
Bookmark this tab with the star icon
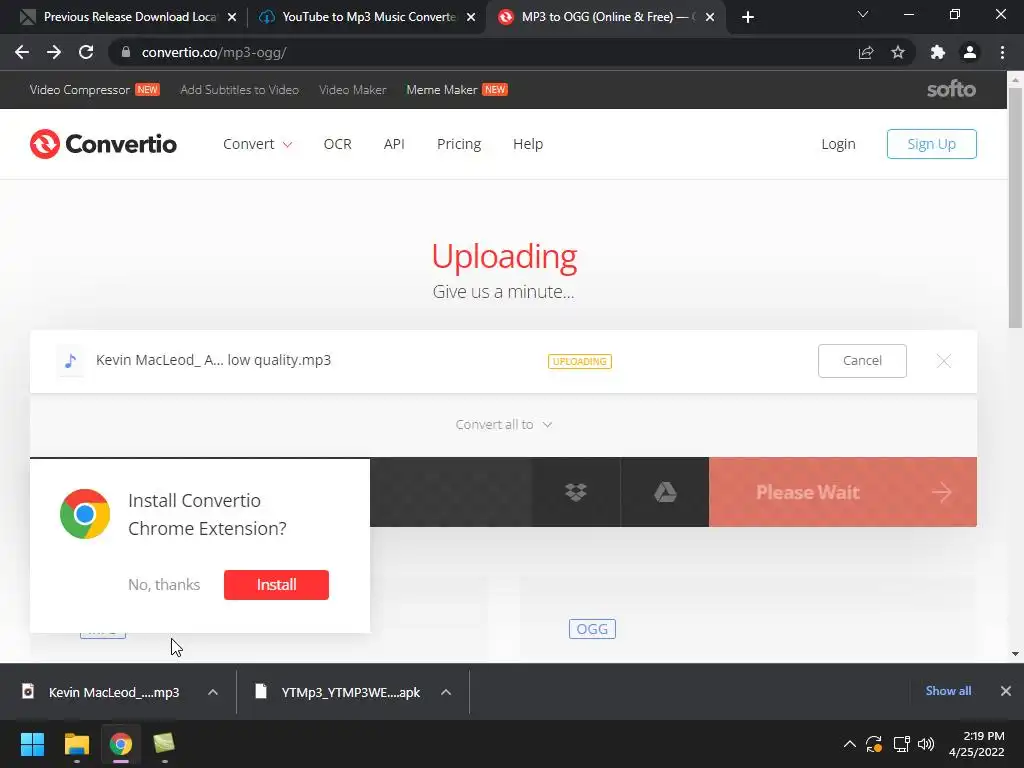[x=898, y=52]
